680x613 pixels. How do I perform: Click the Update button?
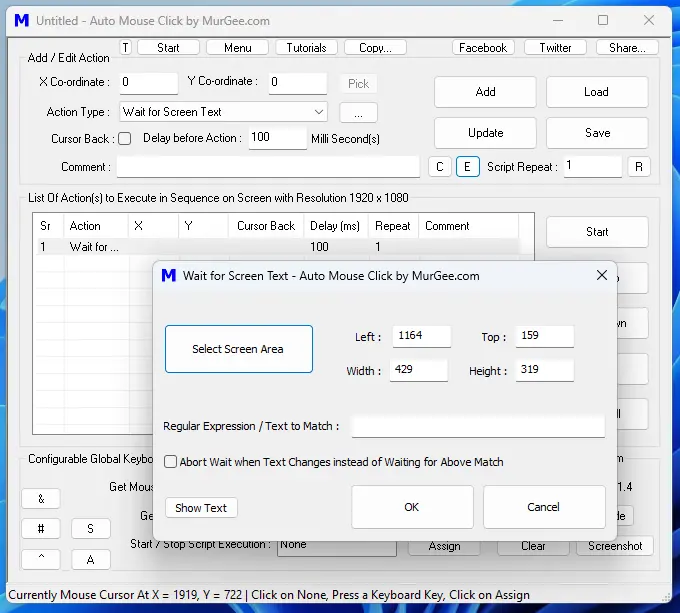pos(485,133)
